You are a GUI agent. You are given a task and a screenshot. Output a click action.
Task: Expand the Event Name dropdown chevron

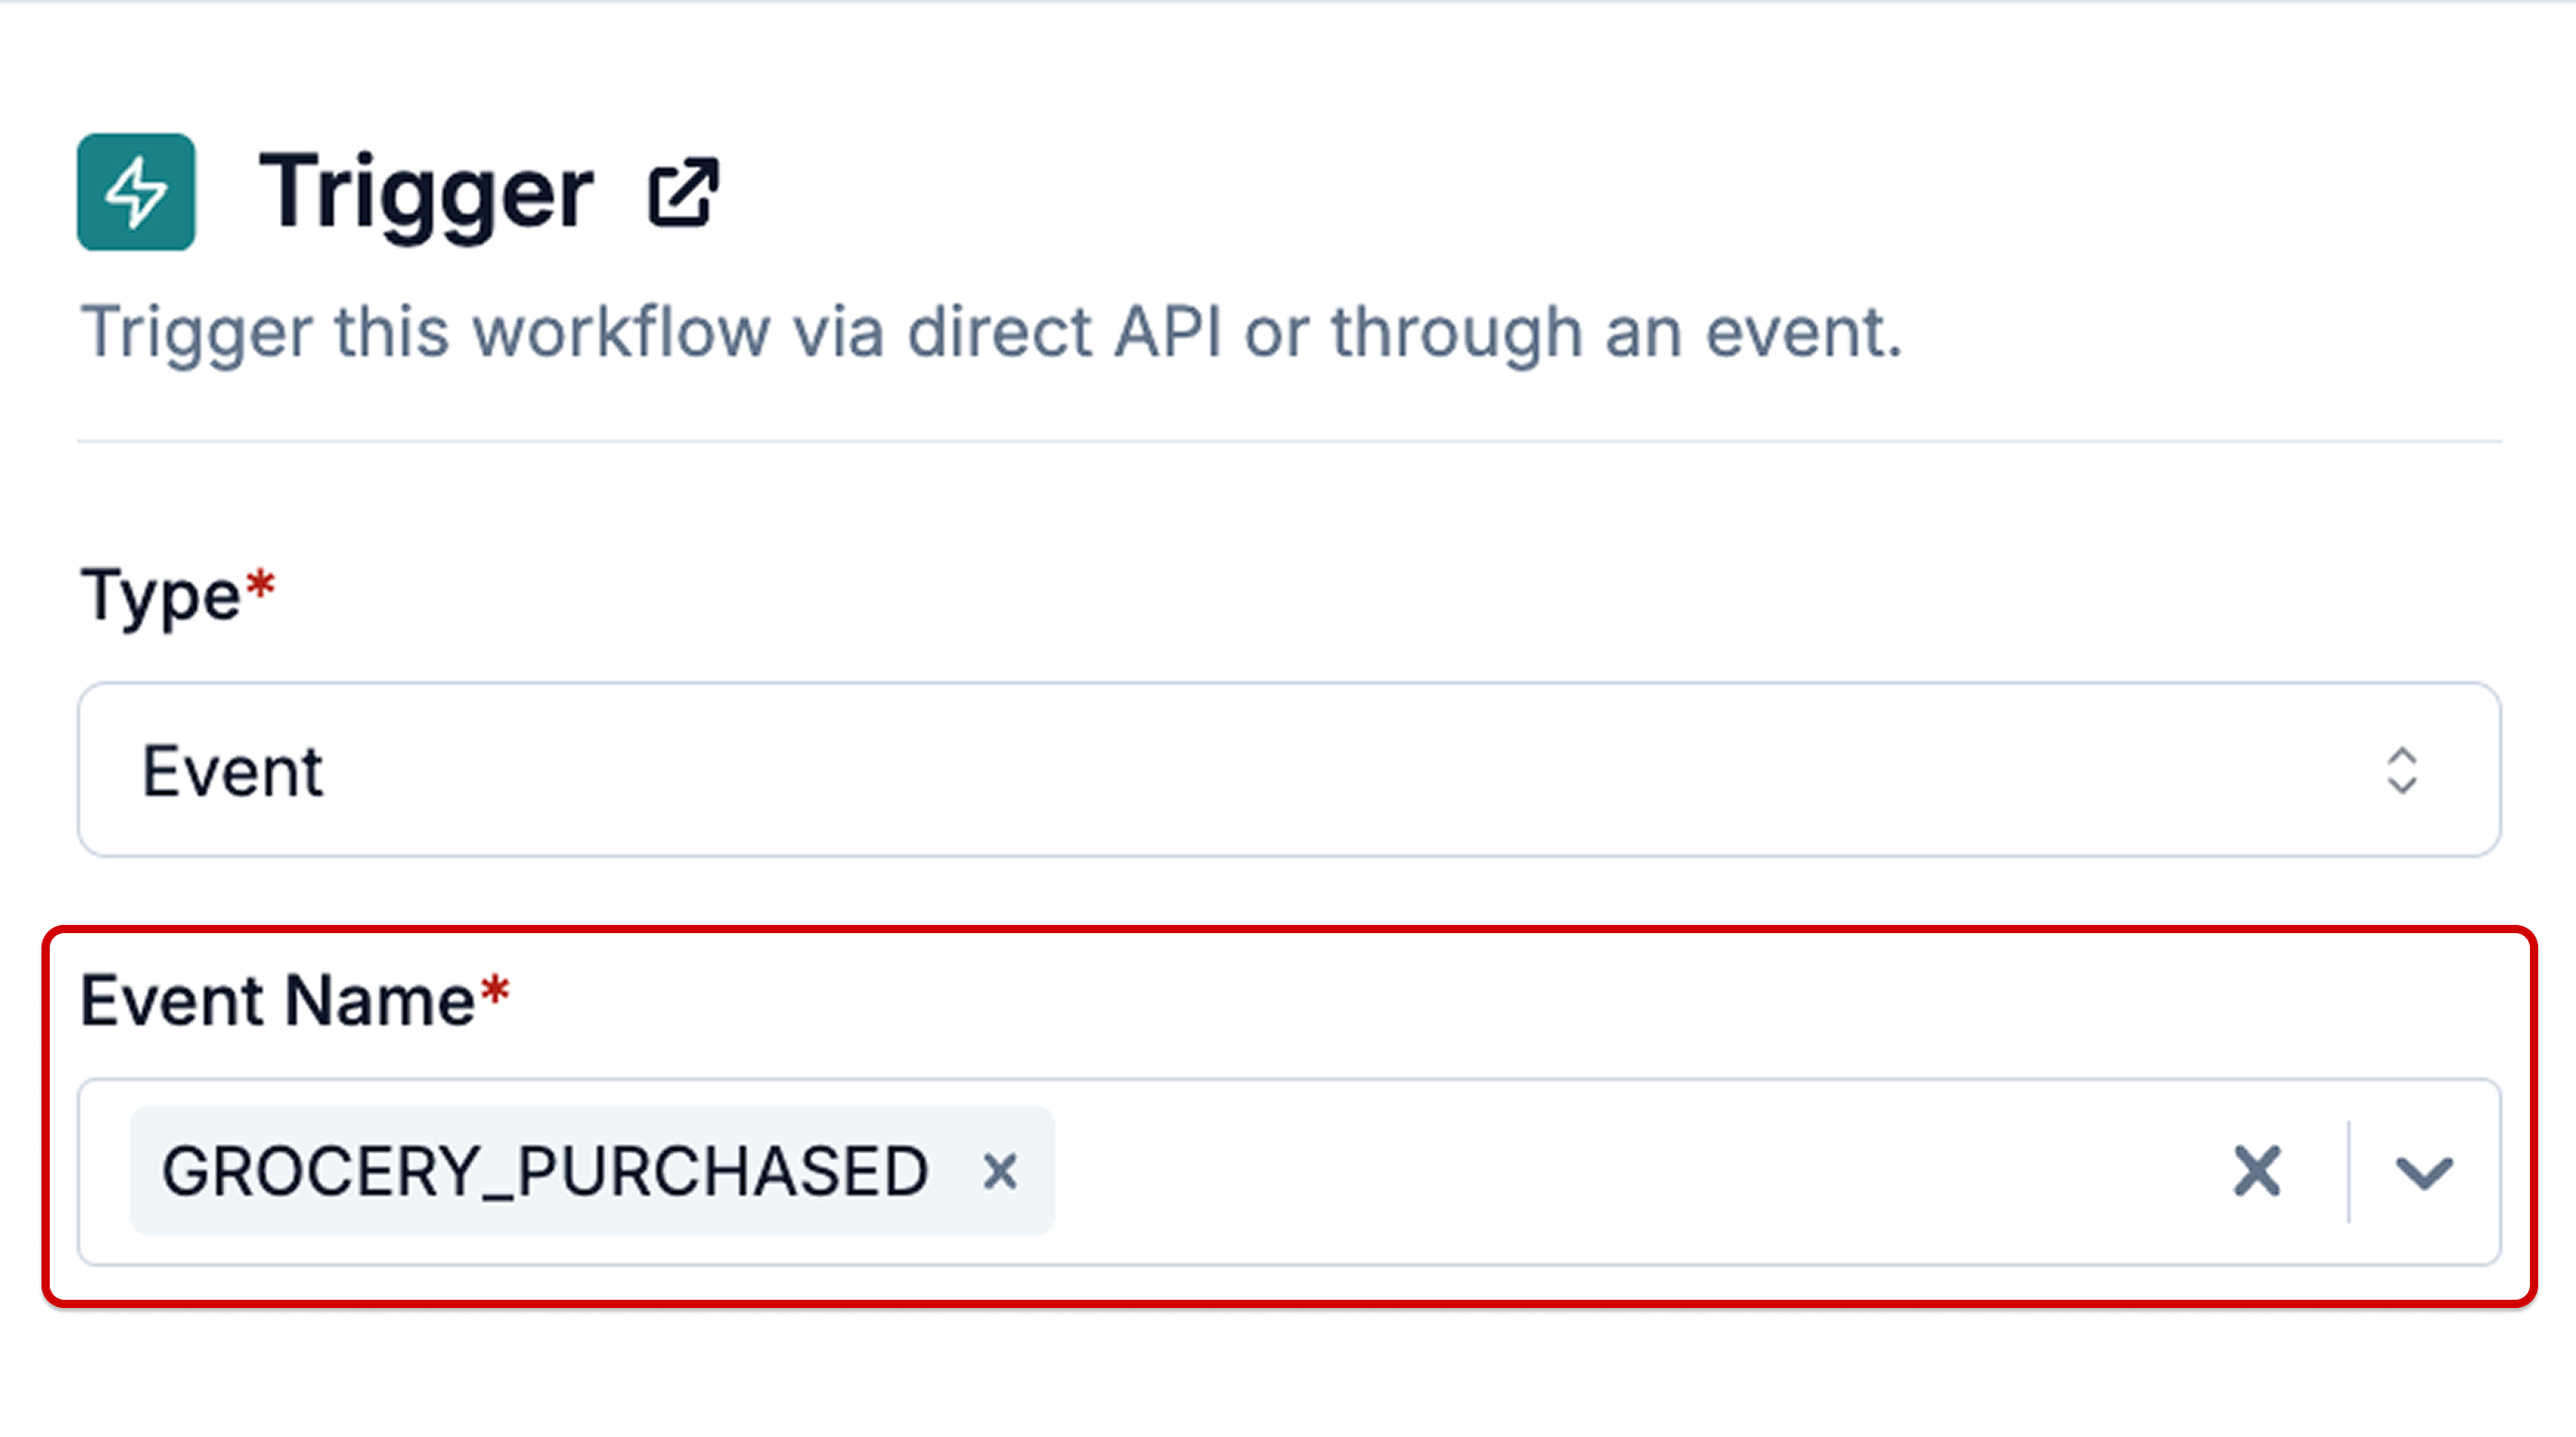(2424, 1172)
